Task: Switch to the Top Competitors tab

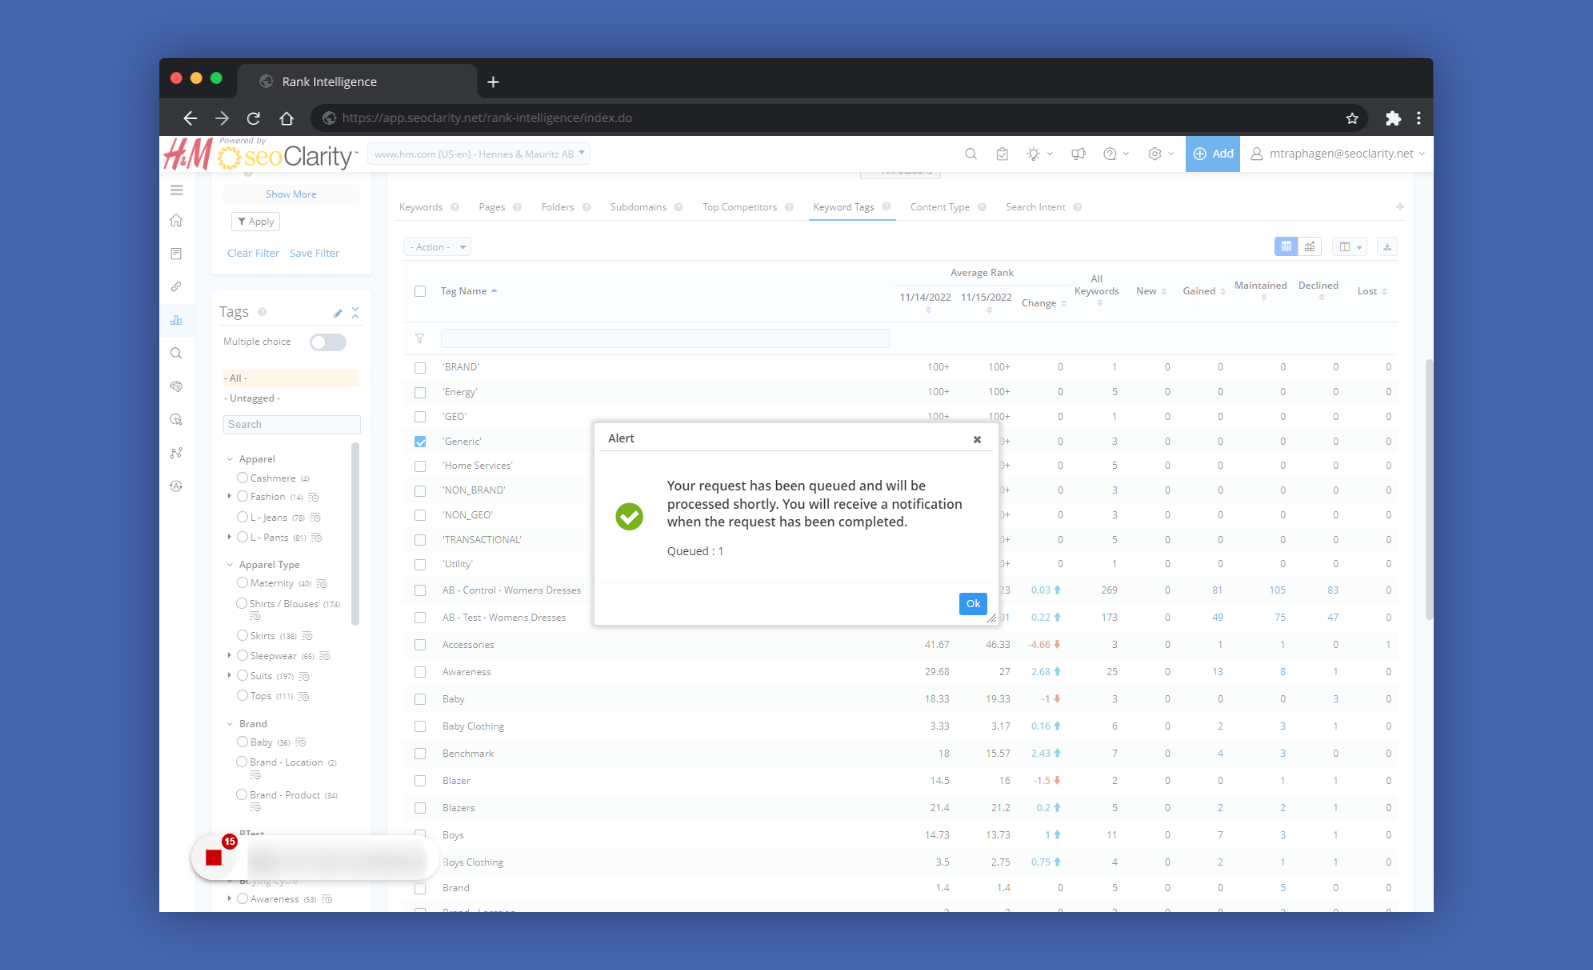Action: (x=740, y=207)
